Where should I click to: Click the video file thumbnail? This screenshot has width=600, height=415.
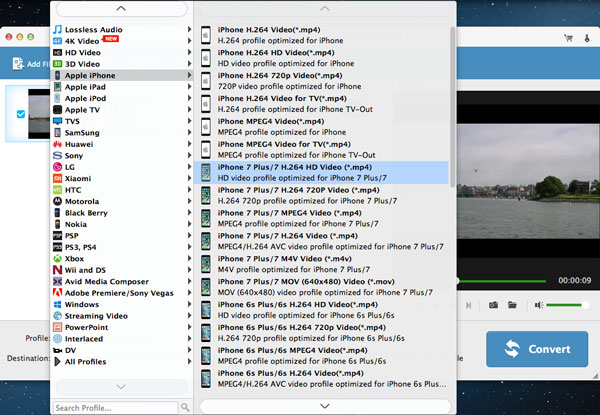tap(39, 114)
